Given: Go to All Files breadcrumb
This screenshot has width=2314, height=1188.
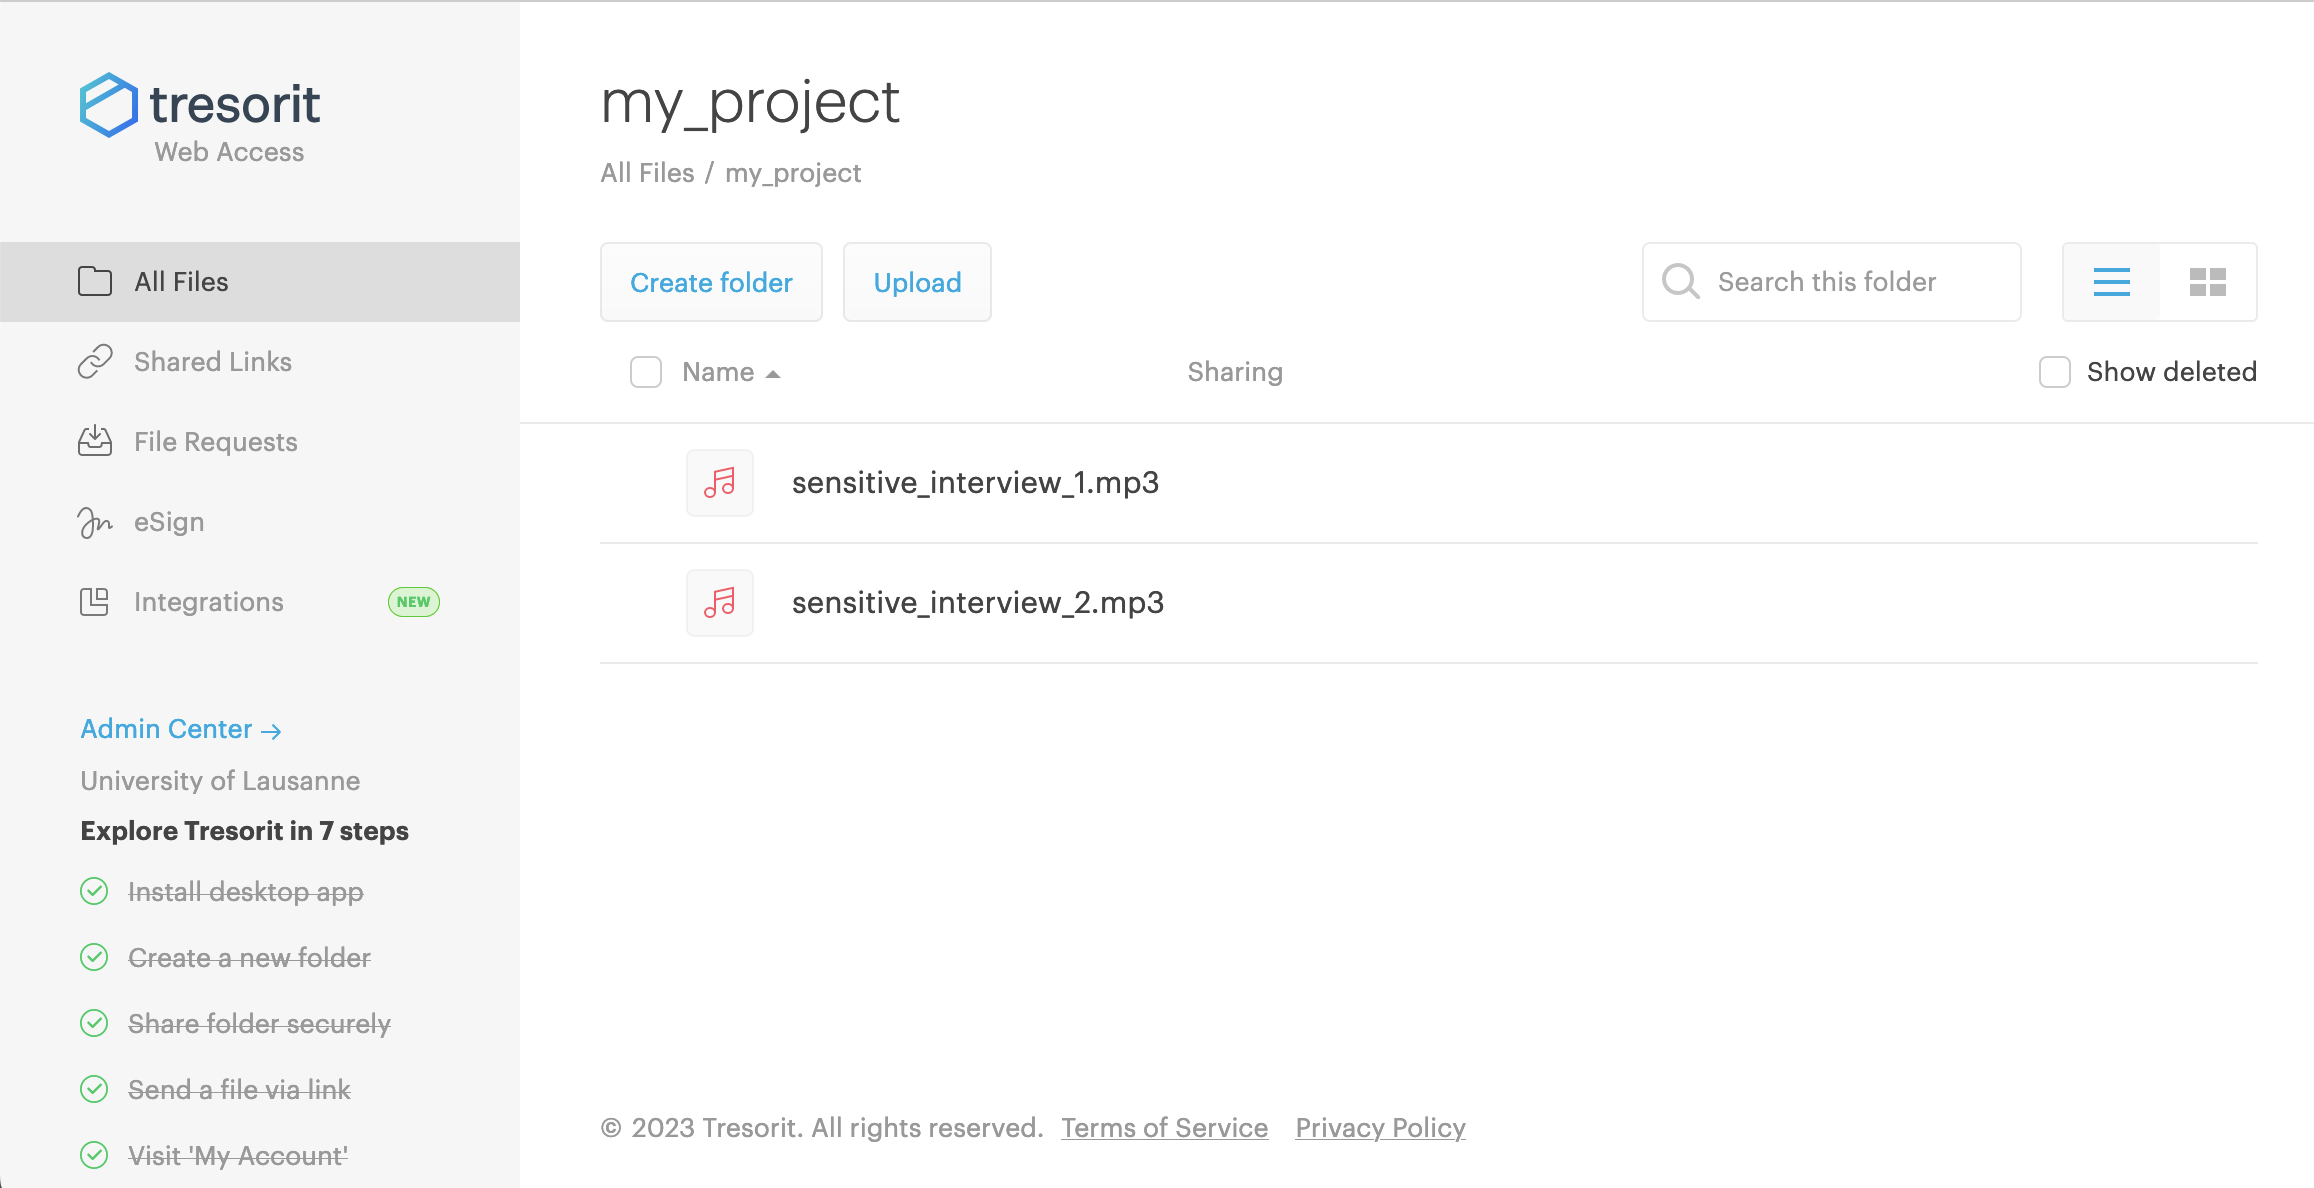Looking at the screenshot, I should pos(647,173).
